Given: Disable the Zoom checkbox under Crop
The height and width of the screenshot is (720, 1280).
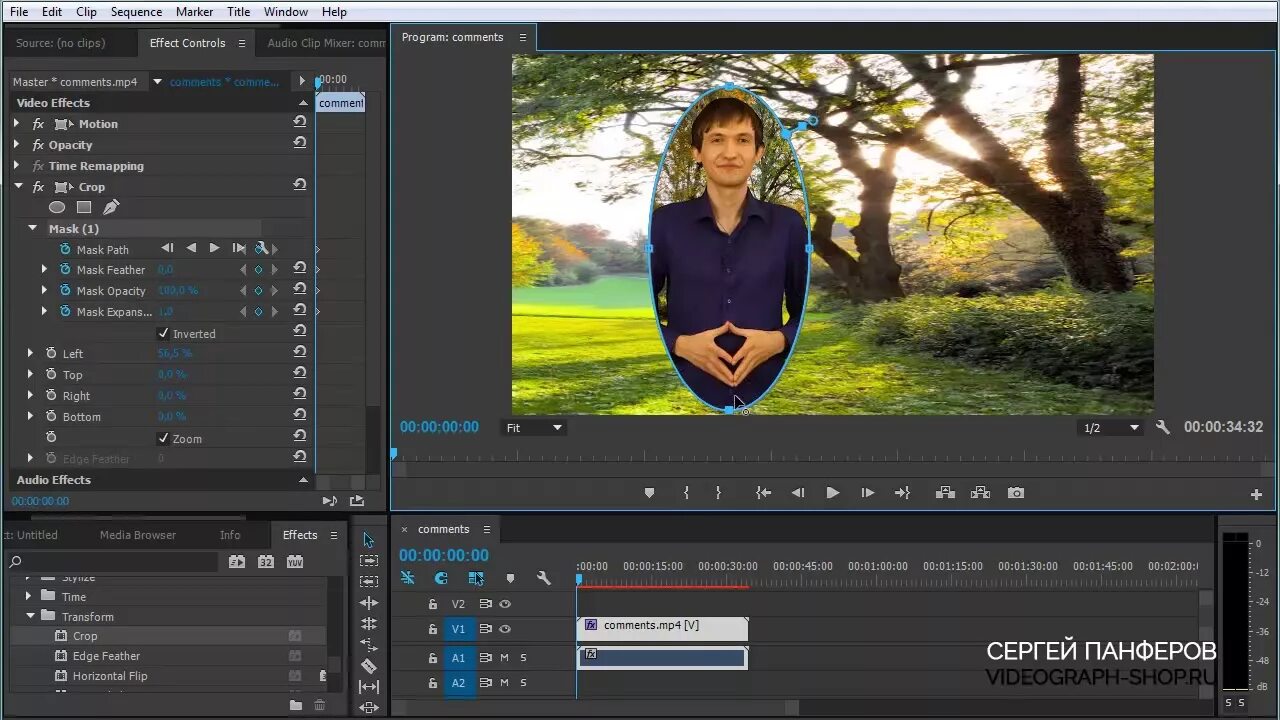Looking at the screenshot, I should [164, 438].
